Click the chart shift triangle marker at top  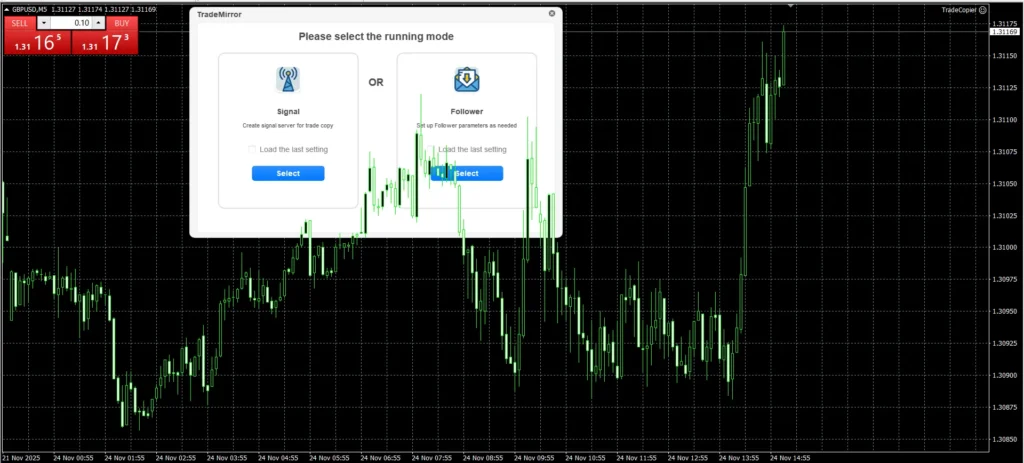pos(791,5)
